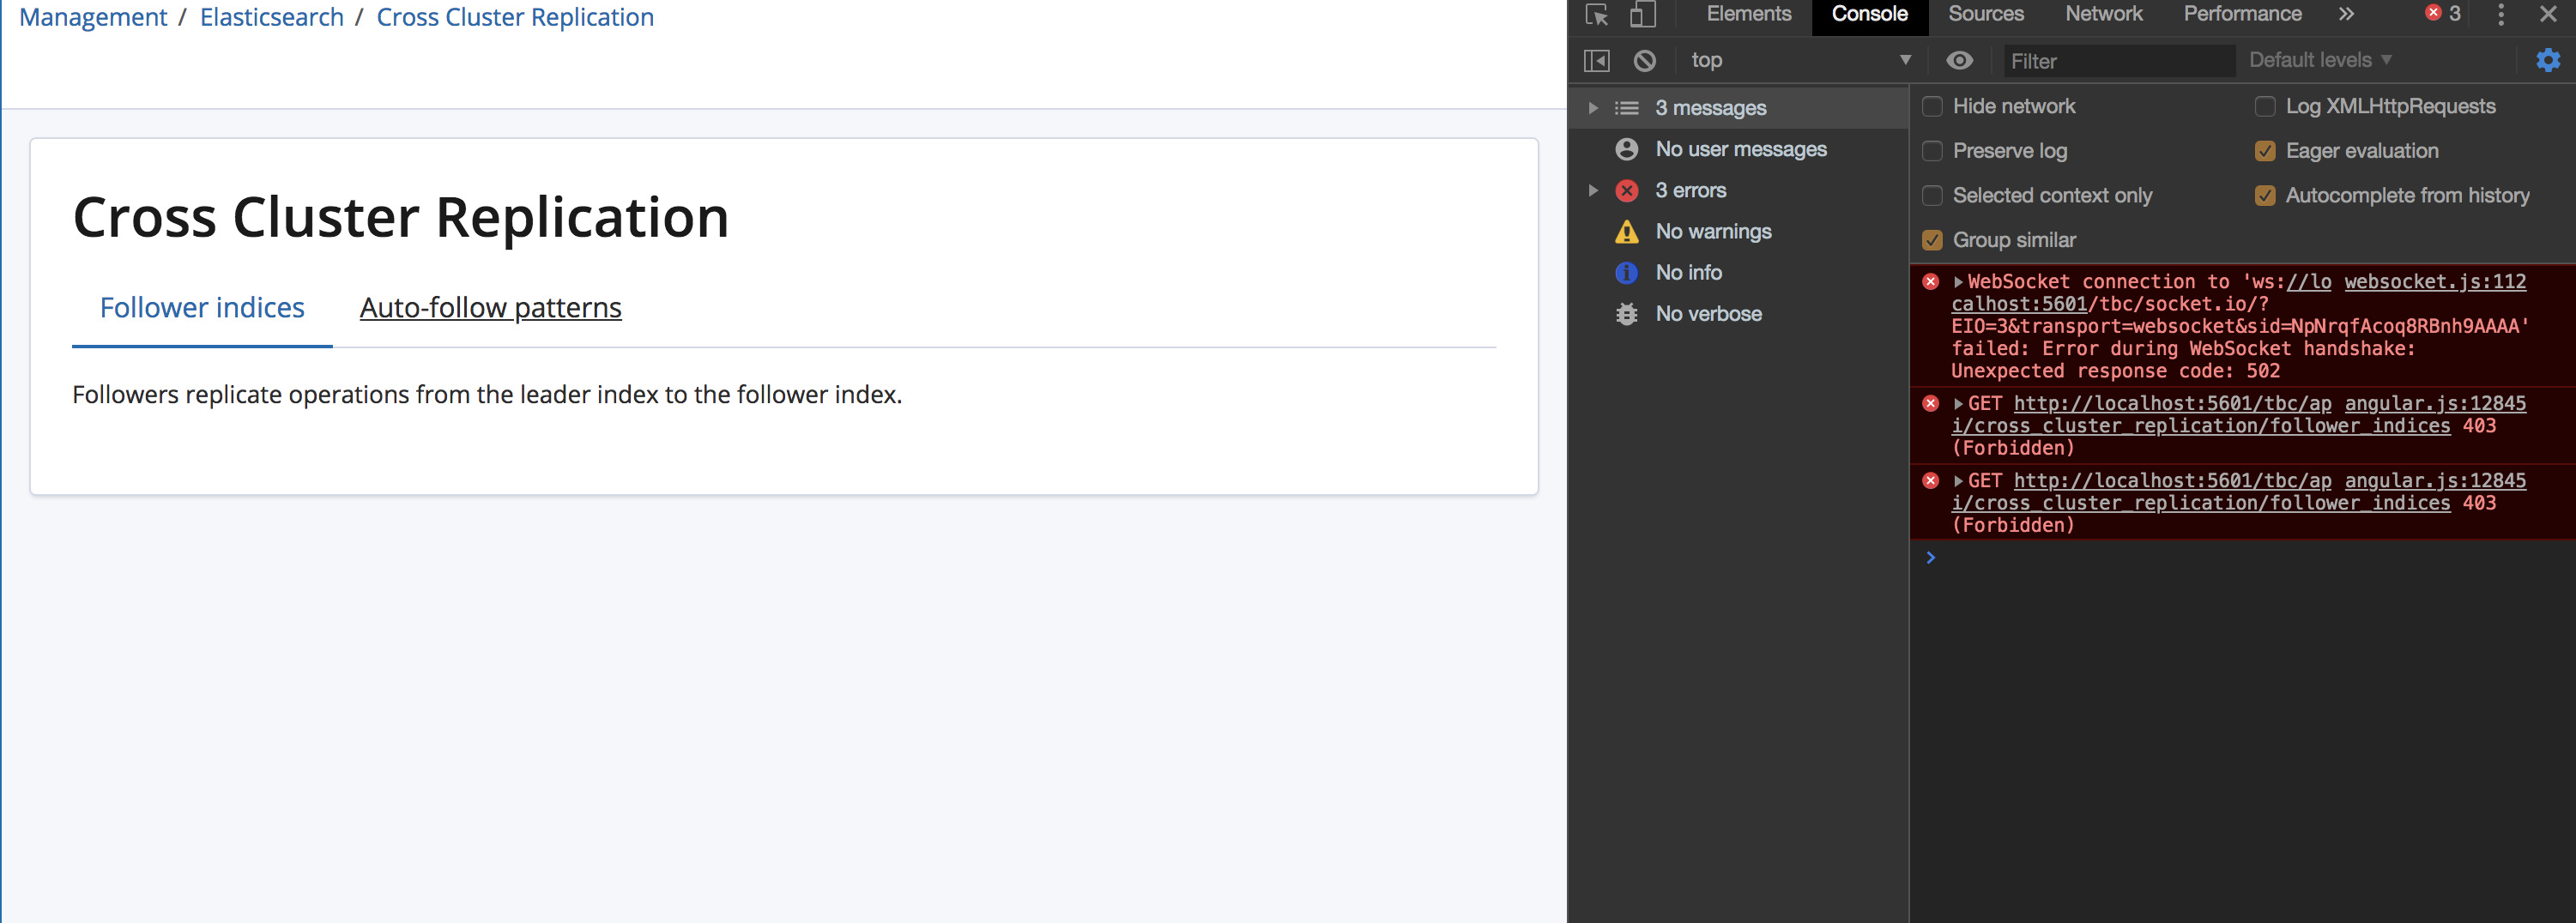
Task: Click the yellow warning triangle icon
Action: [x=1627, y=232]
